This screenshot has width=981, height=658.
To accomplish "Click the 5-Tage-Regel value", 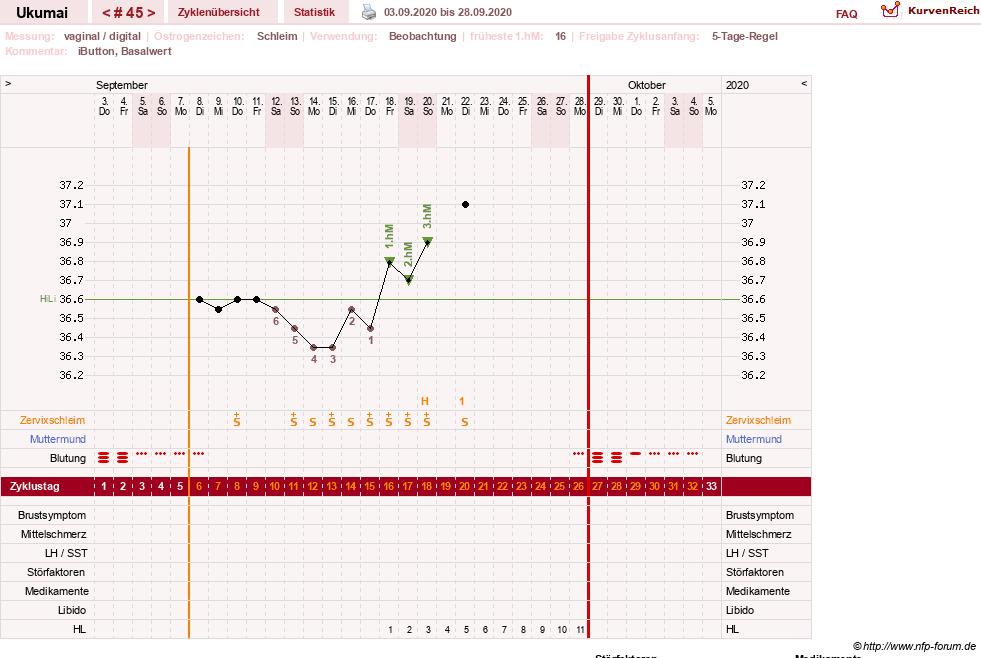I will point(745,36).
